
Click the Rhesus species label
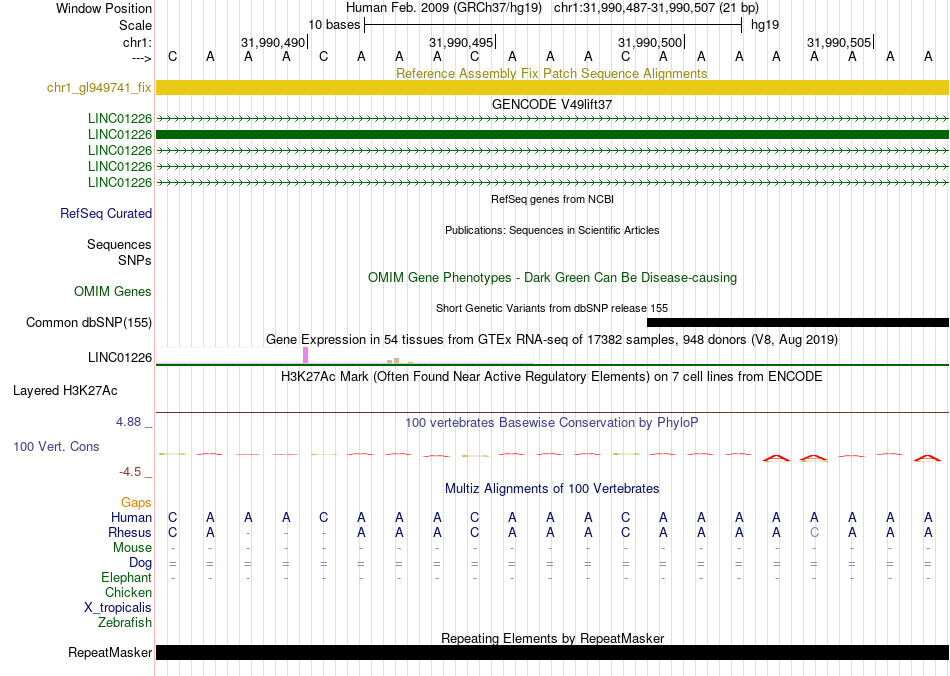[130, 532]
